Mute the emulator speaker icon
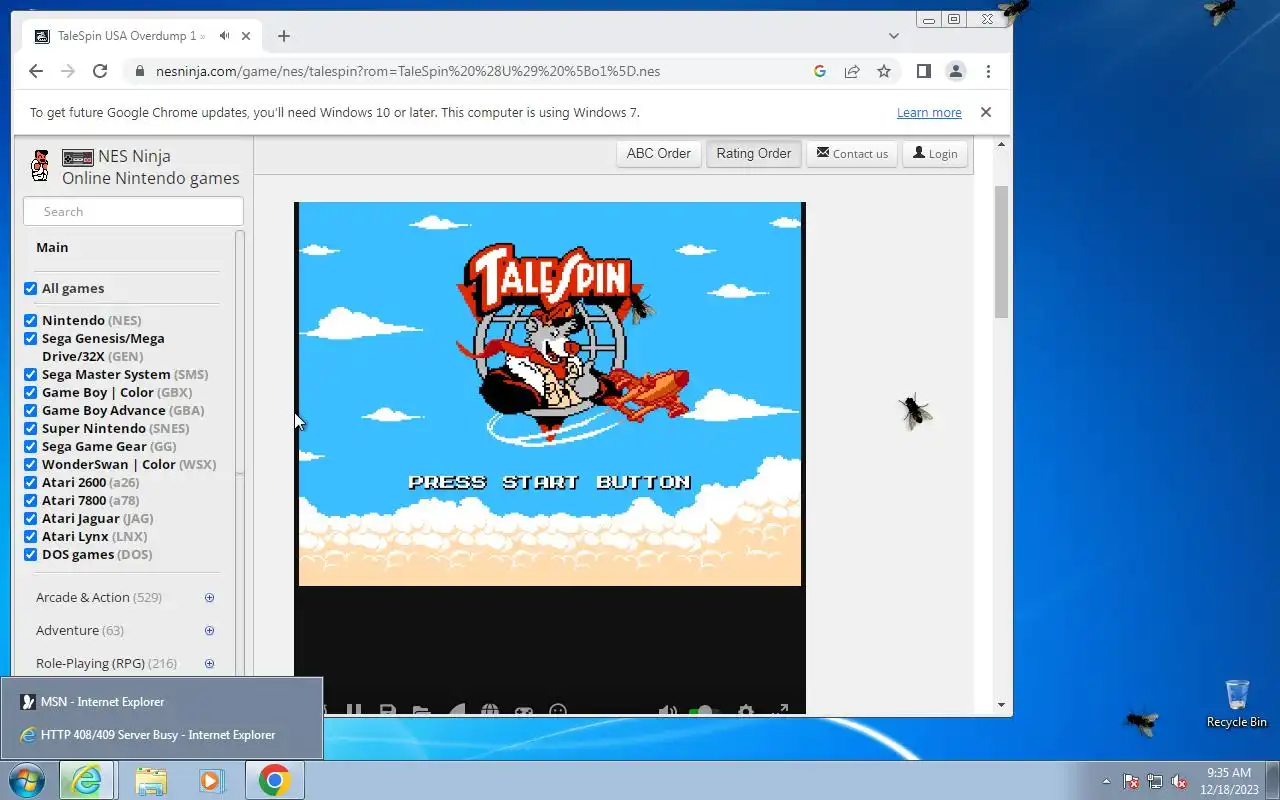The width and height of the screenshot is (1280, 800). pyautogui.click(x=667, y=711)
